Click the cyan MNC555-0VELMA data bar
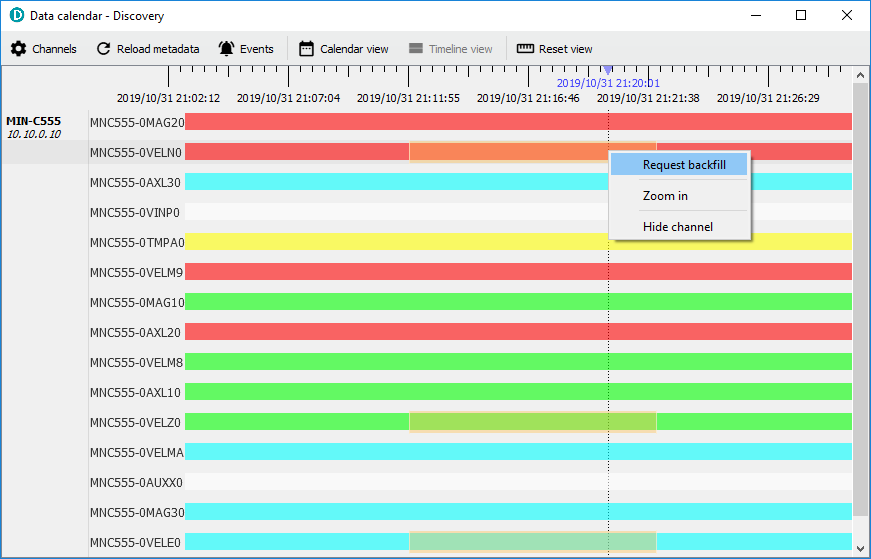Screen dimensions: 871x559 (518, 452)
